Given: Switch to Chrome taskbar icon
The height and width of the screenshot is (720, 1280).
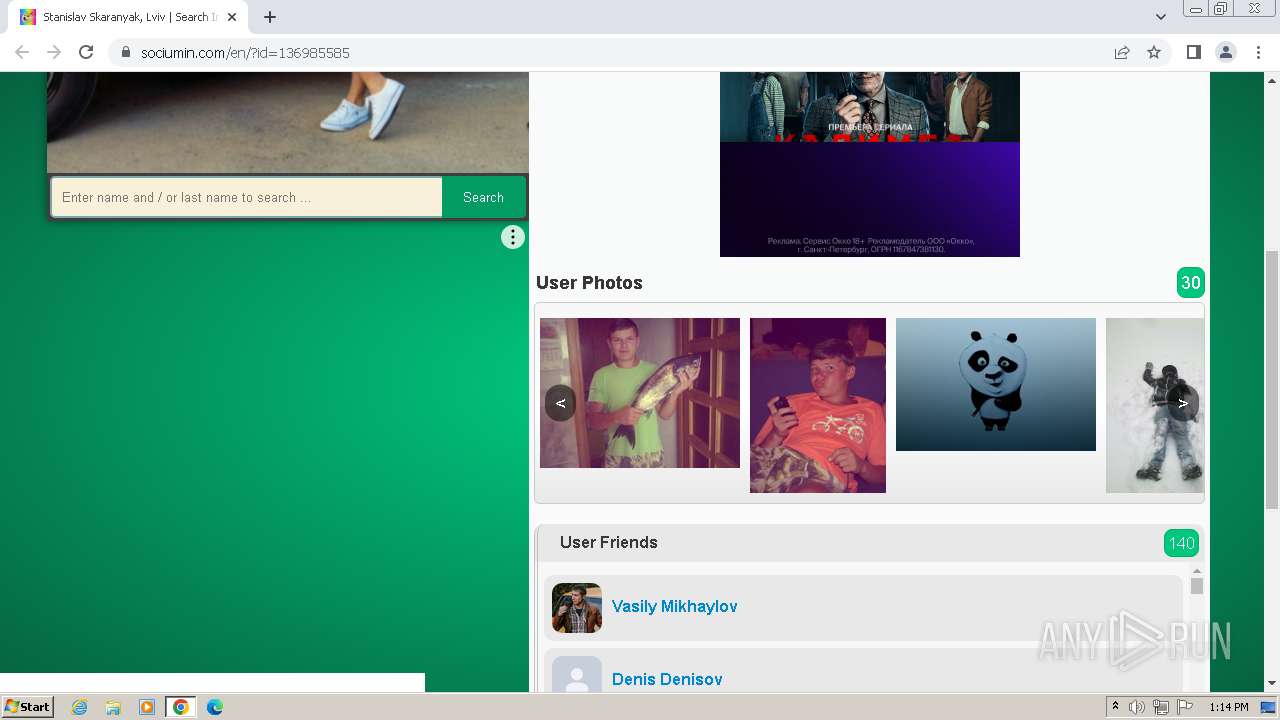Looking at the screenshot, I should 181,707.
